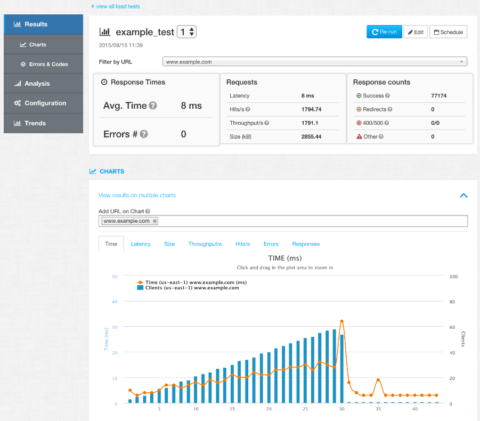
Task: Click the help icon beside Errors #
Action: coord(144,134)
